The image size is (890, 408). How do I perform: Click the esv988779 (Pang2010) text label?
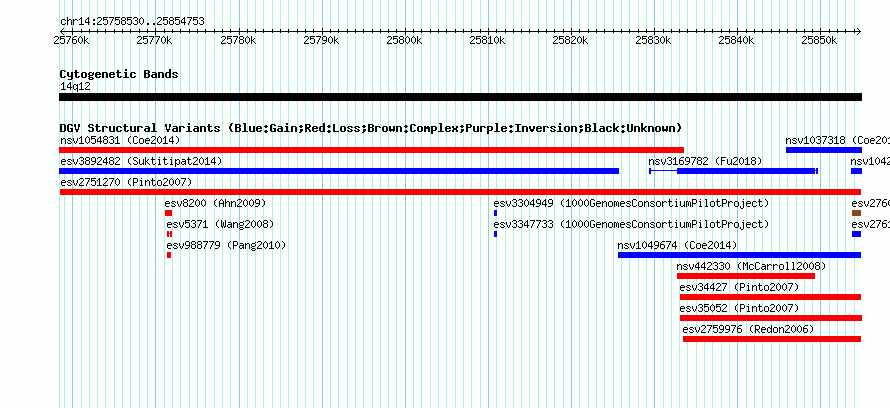click(226, 245)
